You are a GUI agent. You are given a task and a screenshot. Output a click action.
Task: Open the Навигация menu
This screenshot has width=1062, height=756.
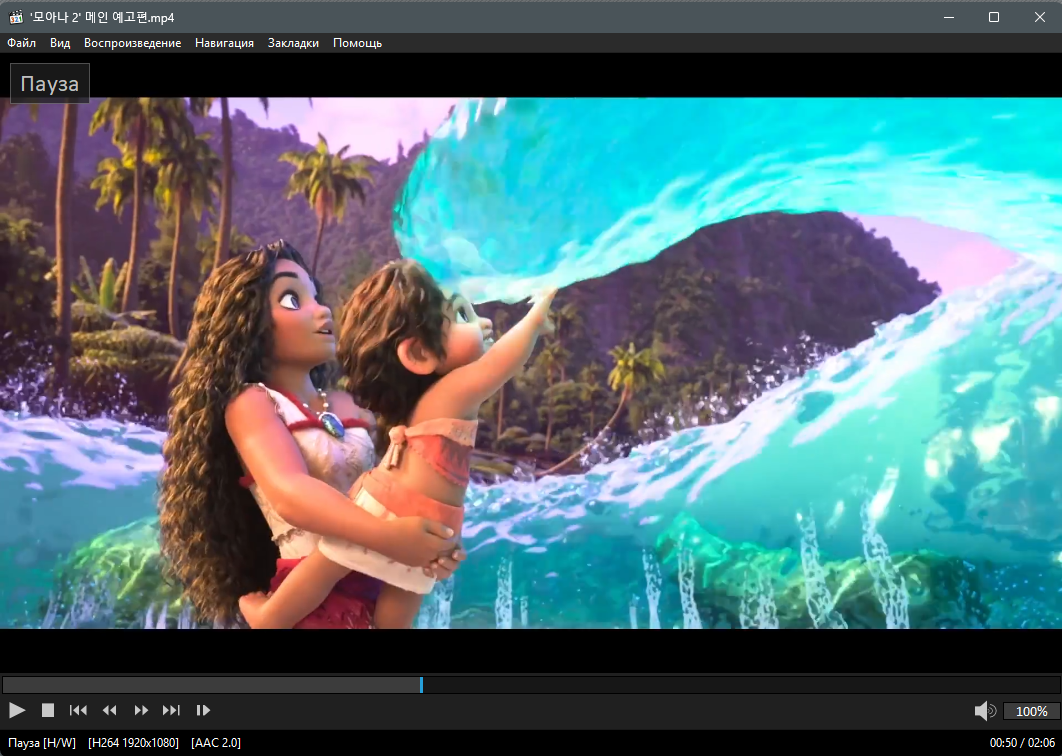point(224,43)
